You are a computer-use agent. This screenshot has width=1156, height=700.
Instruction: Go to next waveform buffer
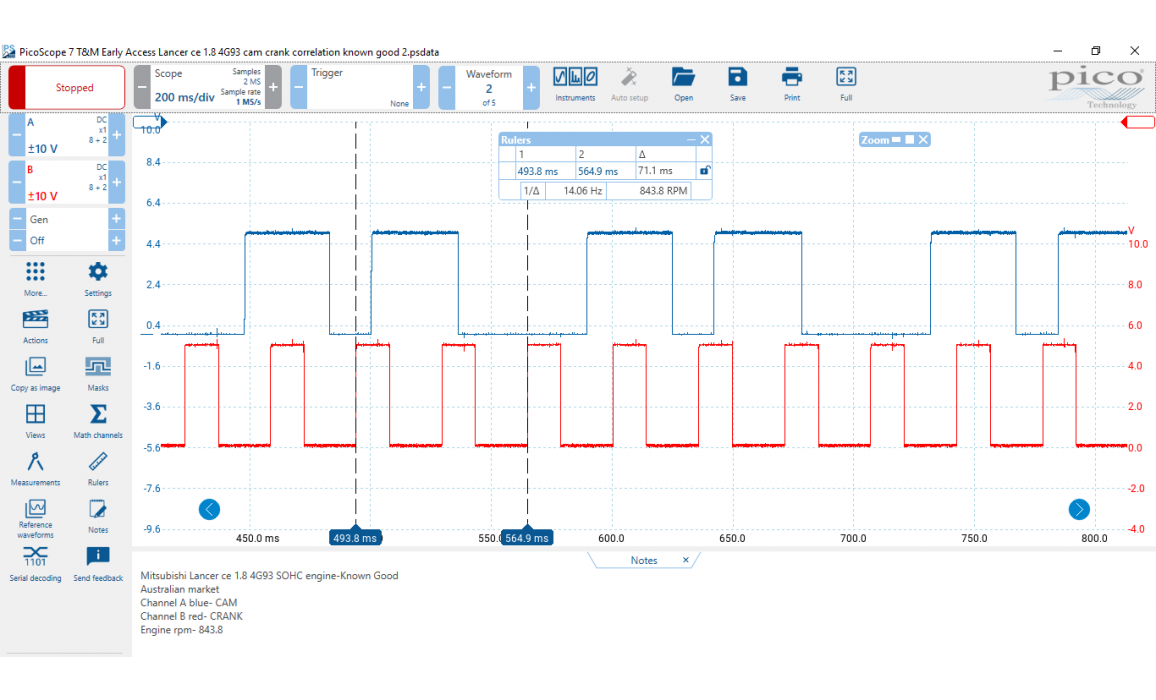(x=531, y=88)
